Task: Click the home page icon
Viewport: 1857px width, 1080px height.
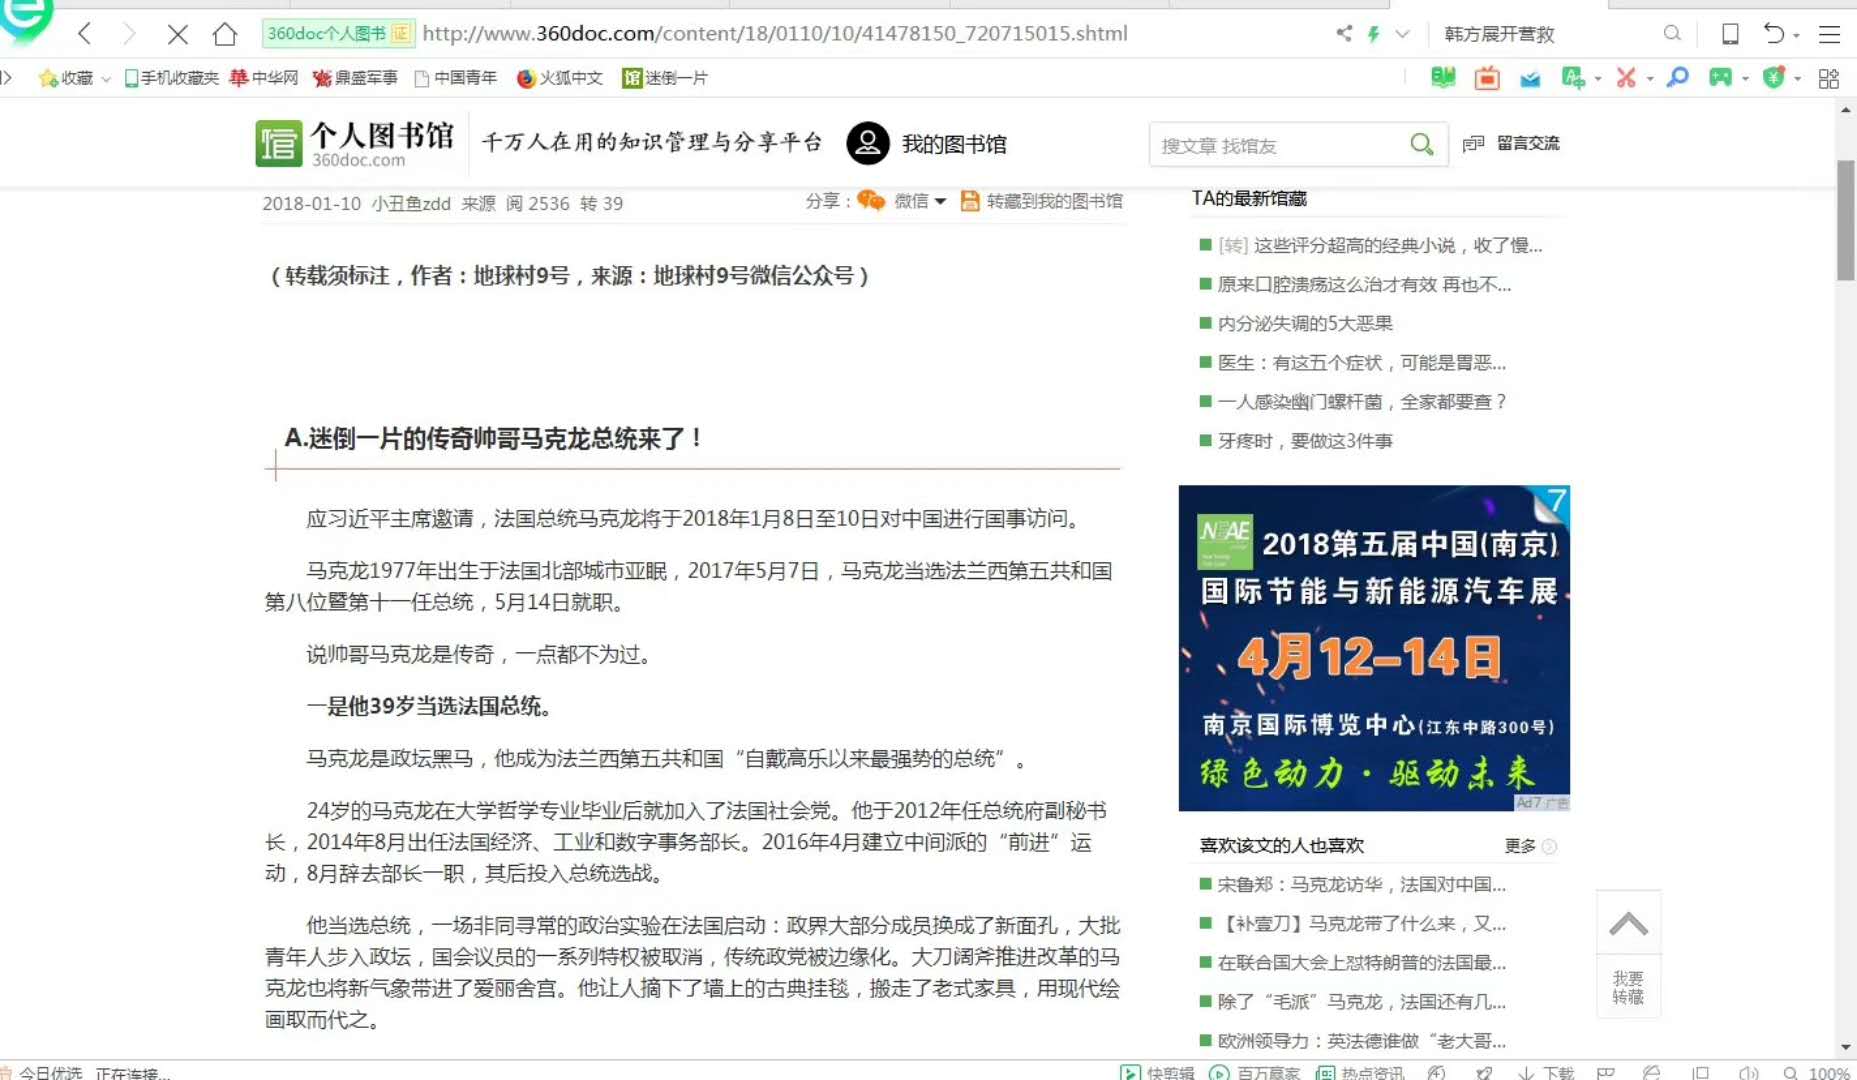Action: click(x=225, y=34)
